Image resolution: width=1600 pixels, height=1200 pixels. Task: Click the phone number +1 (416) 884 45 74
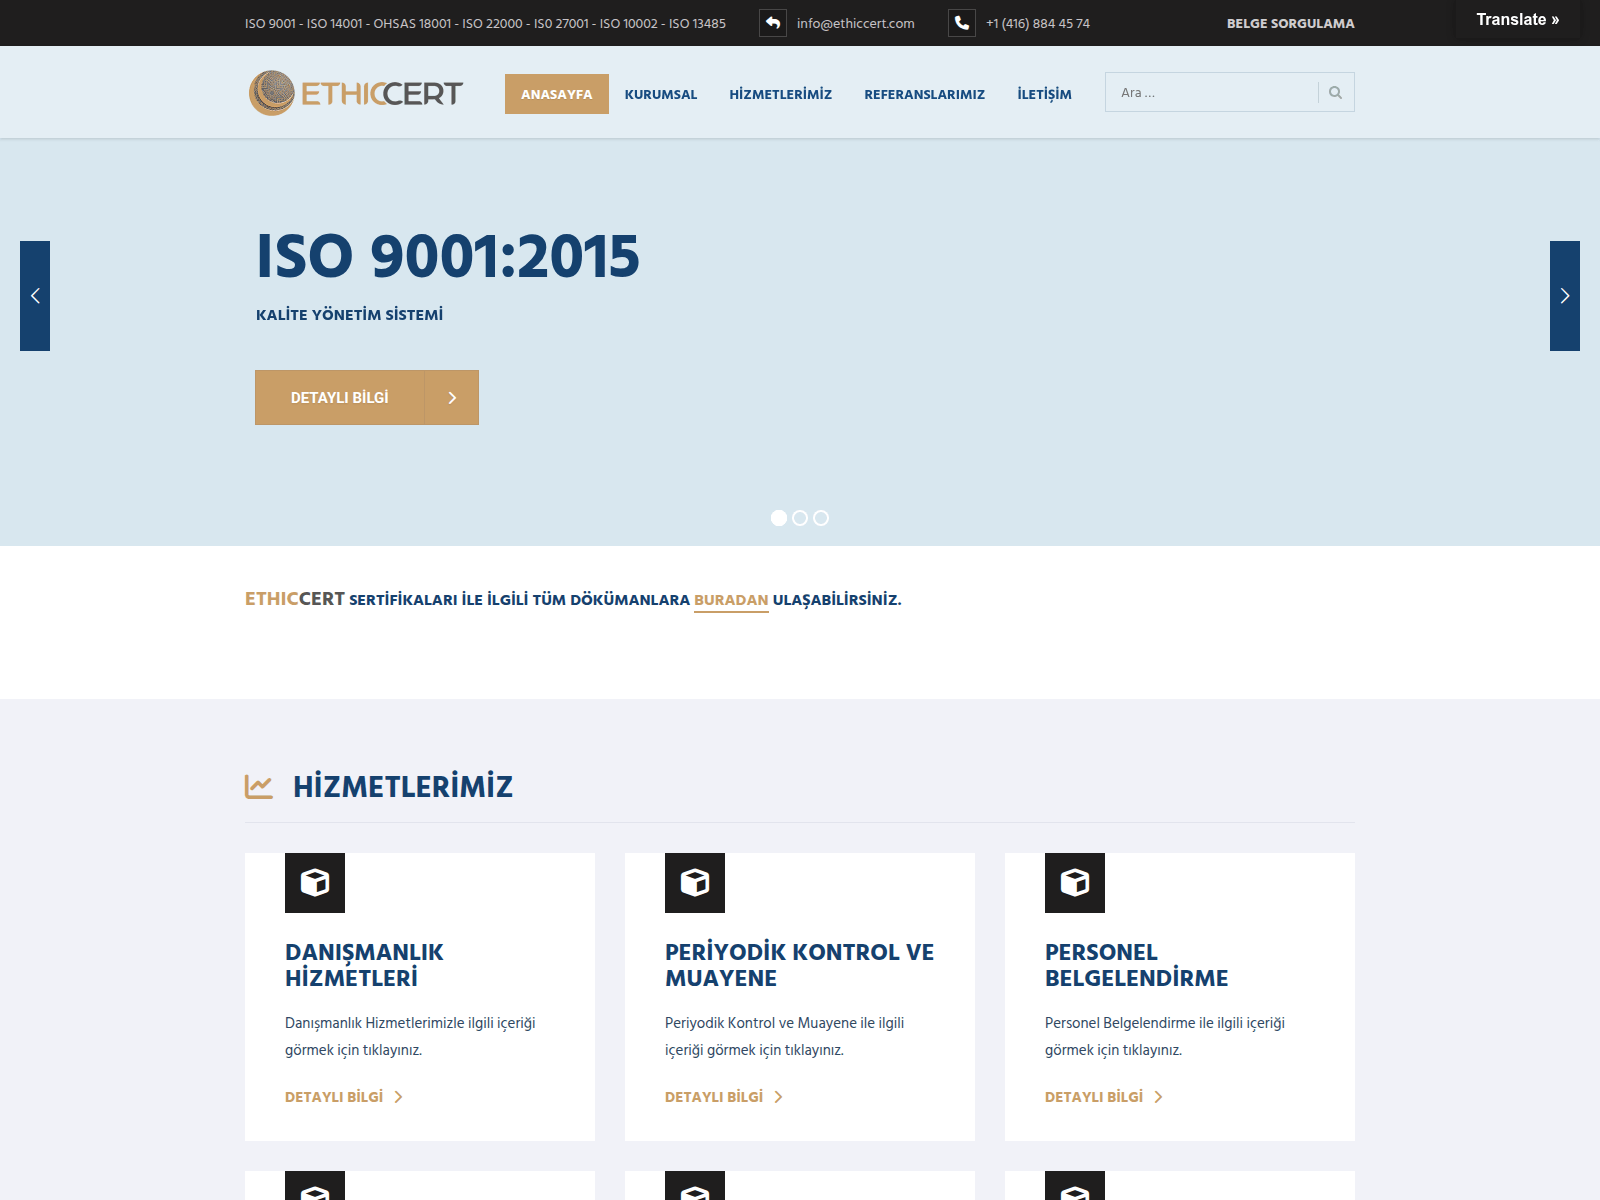click(1038, 23)
